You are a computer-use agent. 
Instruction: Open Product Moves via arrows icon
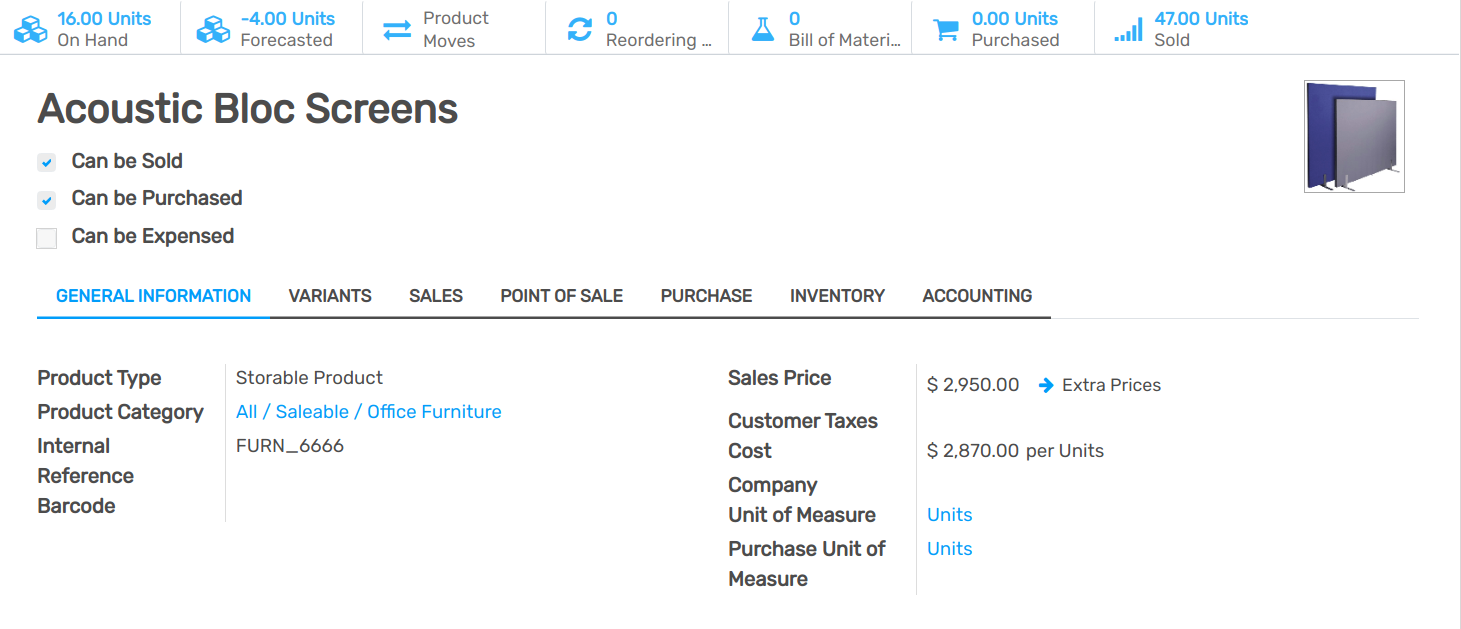[x=397, y=29]
